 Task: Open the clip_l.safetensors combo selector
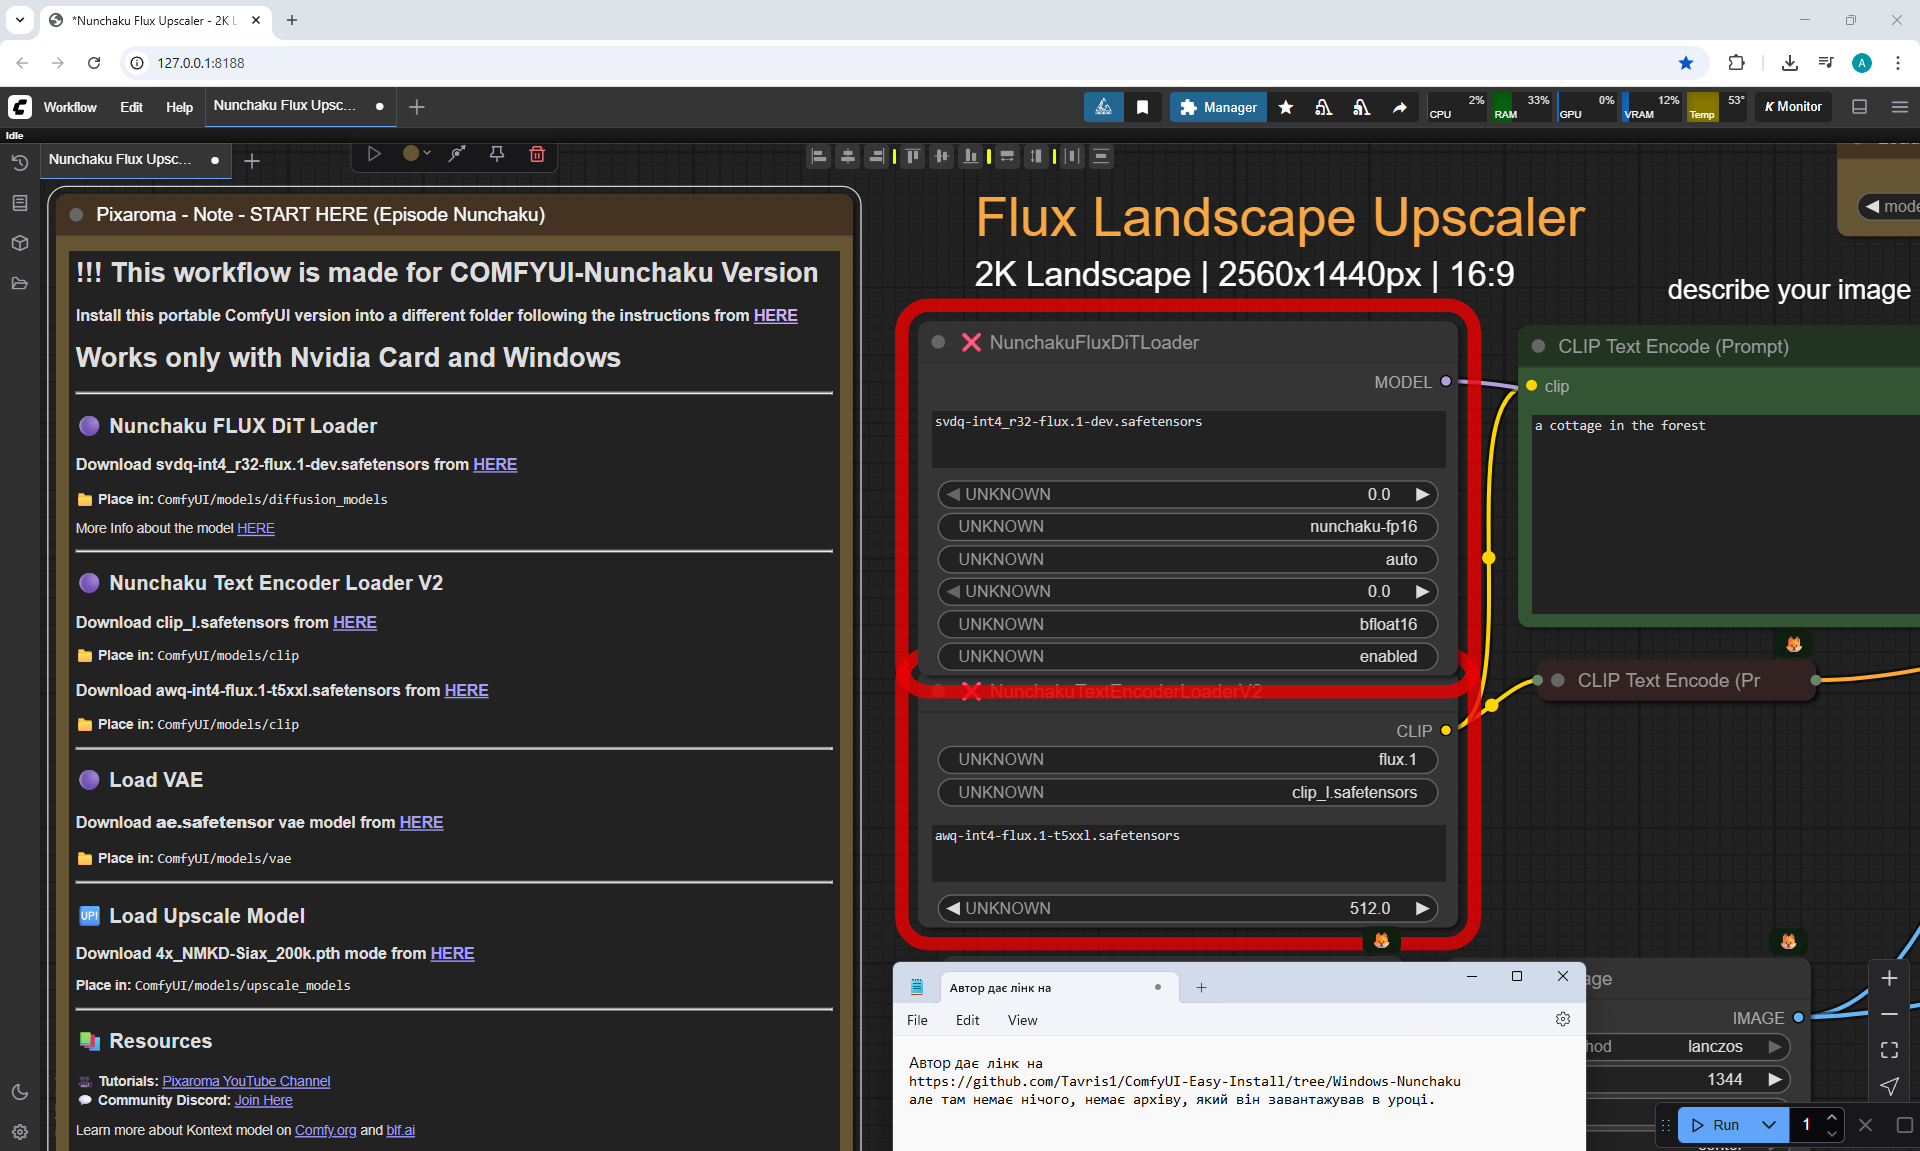(x=1187, y=792)
